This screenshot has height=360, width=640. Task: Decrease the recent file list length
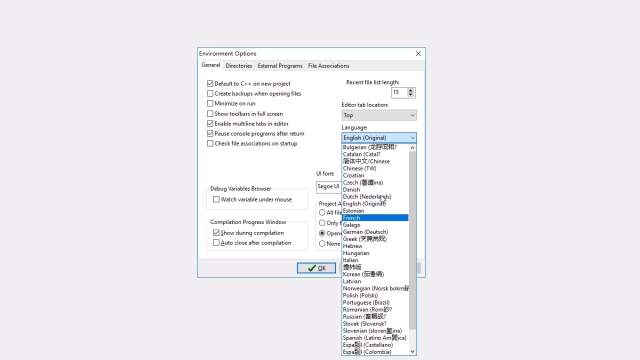pos(411,95)
